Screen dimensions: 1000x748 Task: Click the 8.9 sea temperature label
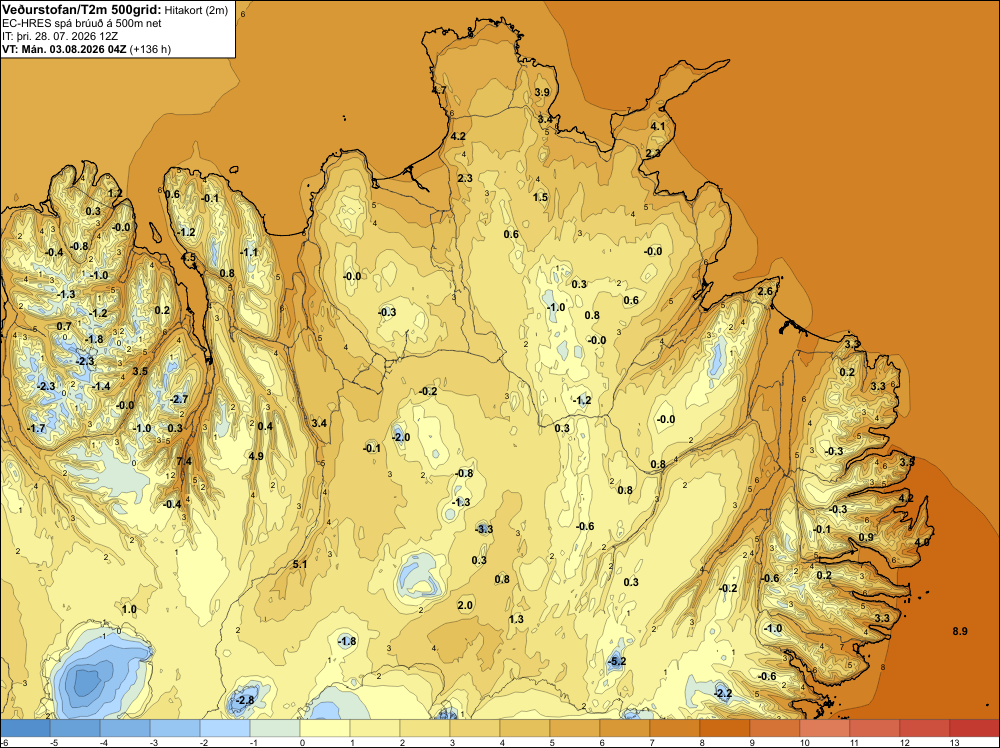960,631
